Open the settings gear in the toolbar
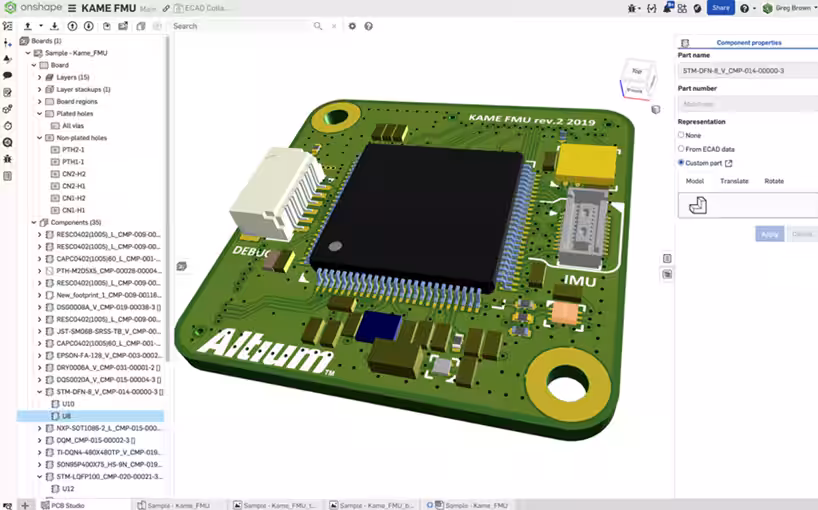Image resolution: width=818 pixels, height=510 pixels. (352, 26)
